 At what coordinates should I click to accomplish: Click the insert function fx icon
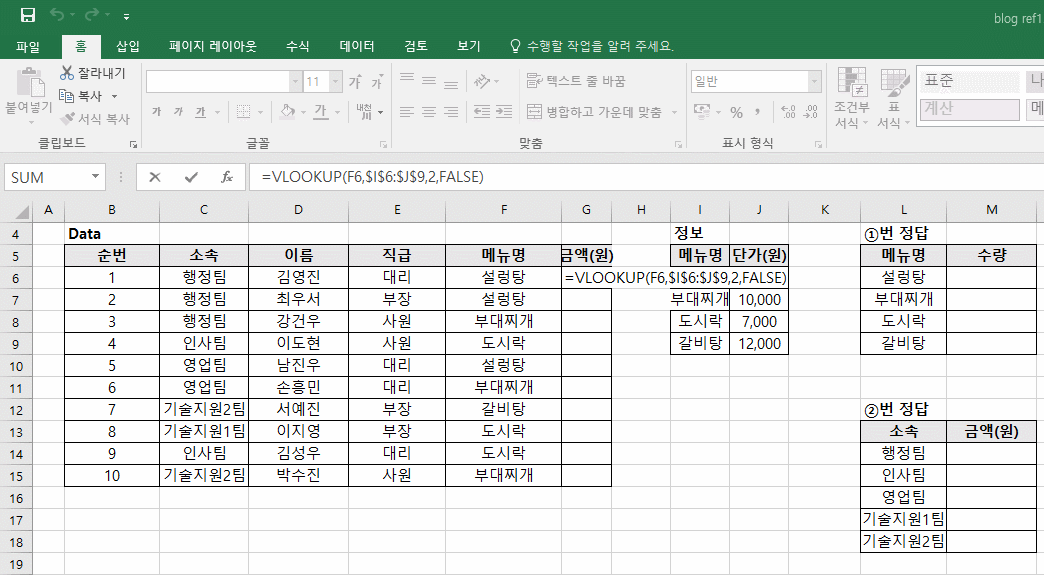[x=227, y=177]
